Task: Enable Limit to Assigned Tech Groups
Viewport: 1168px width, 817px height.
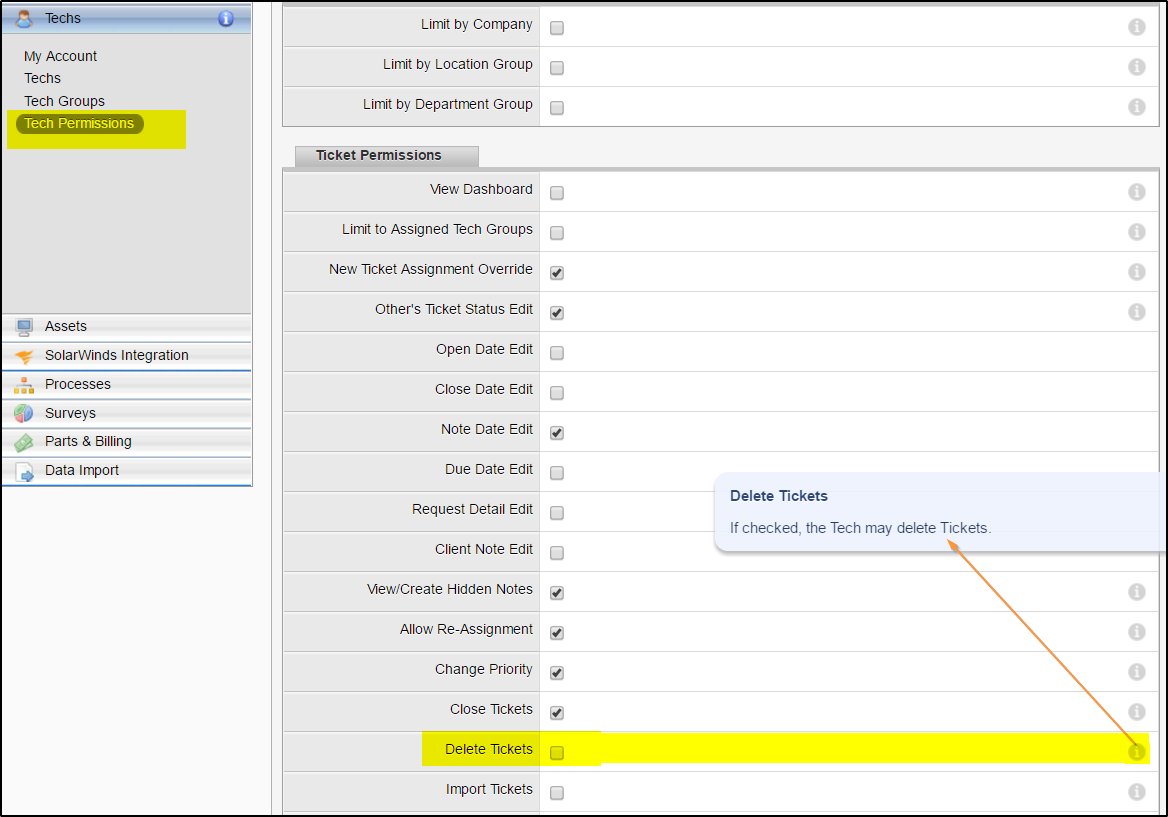Action: [x=556, y=233]
